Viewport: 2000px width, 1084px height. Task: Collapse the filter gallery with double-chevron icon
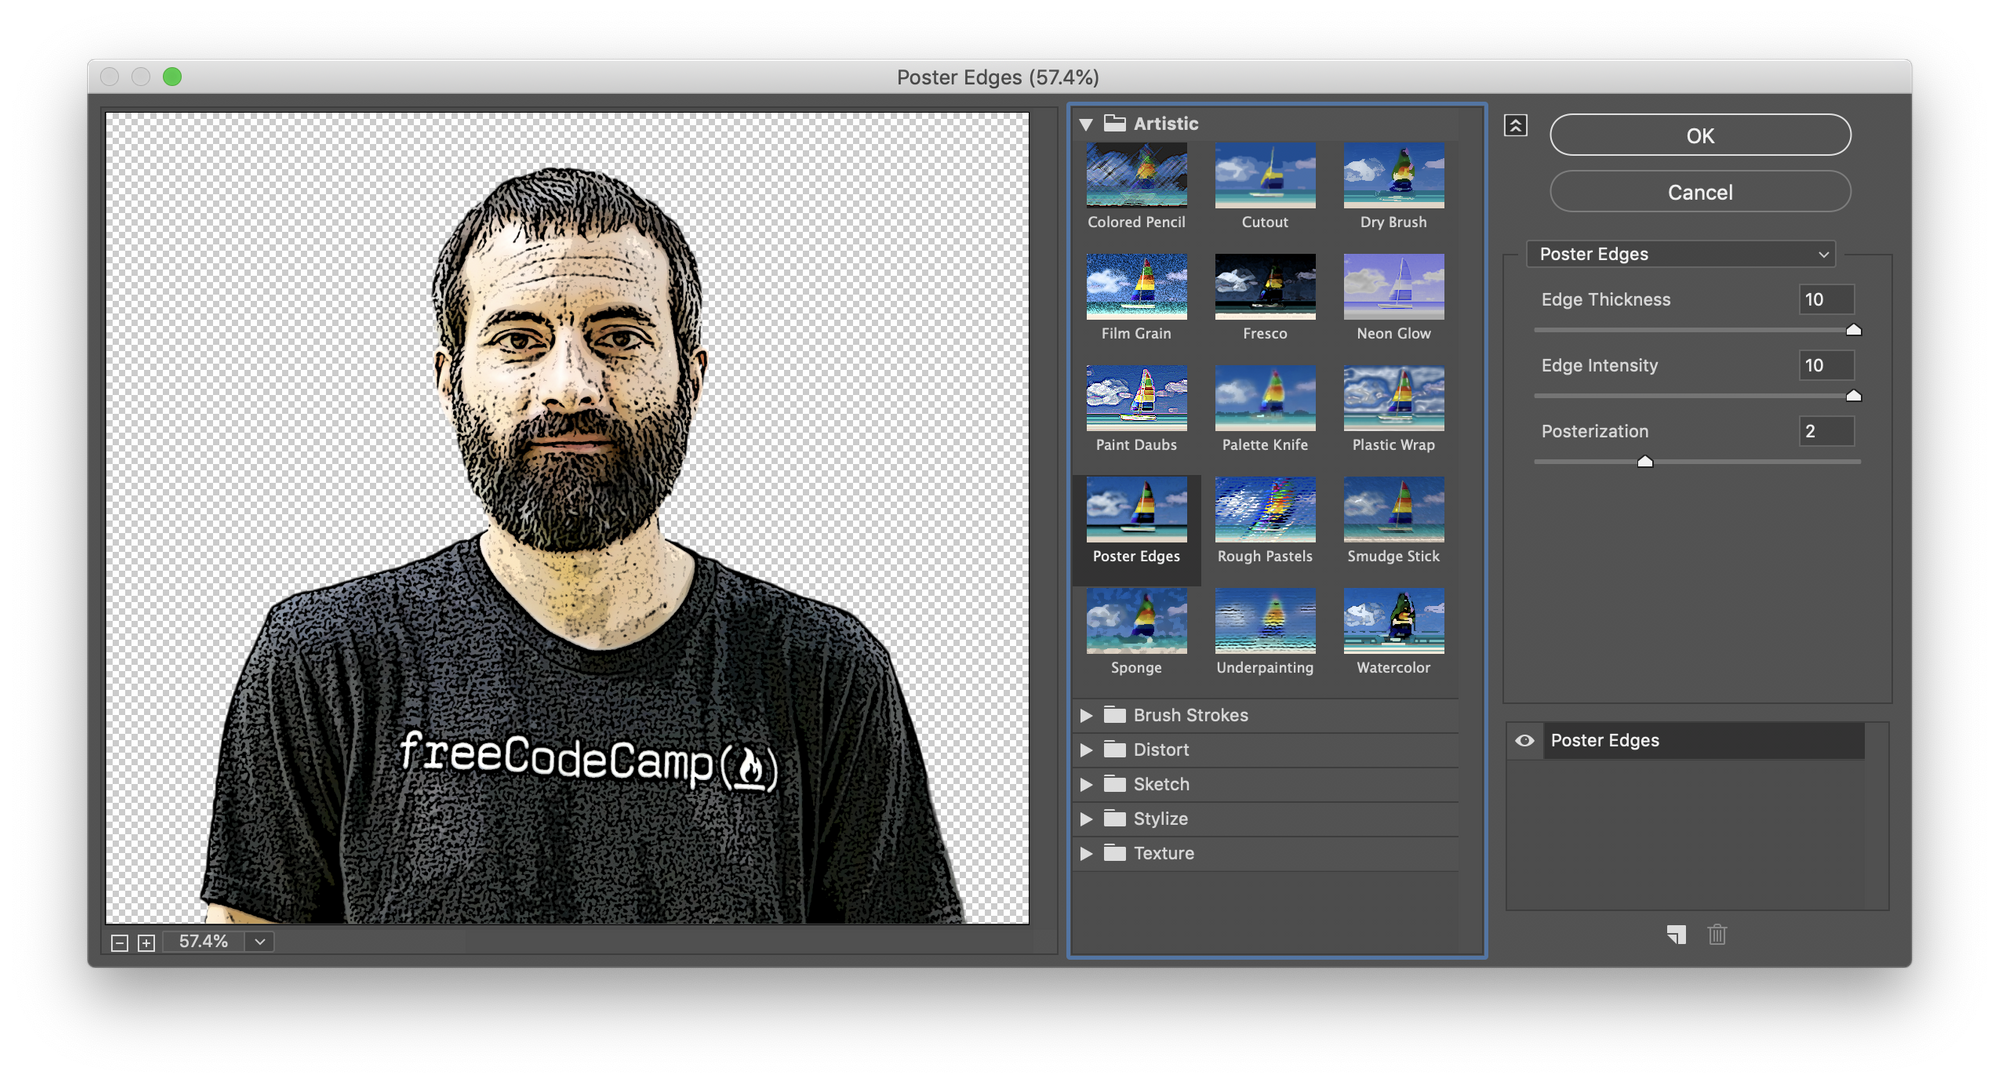1515,126
